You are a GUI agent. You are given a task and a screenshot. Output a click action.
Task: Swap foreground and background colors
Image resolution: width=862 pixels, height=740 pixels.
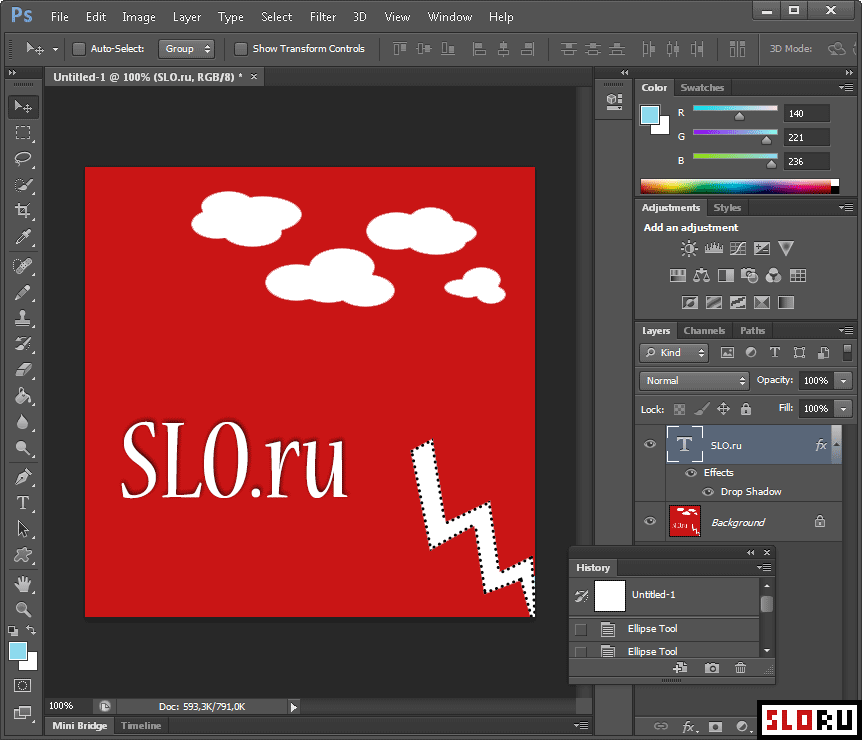click(31, 630)
